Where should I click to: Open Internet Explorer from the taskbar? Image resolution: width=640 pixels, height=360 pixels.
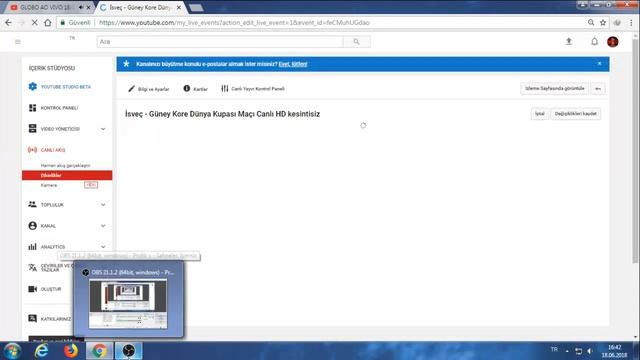coord(42,351)
